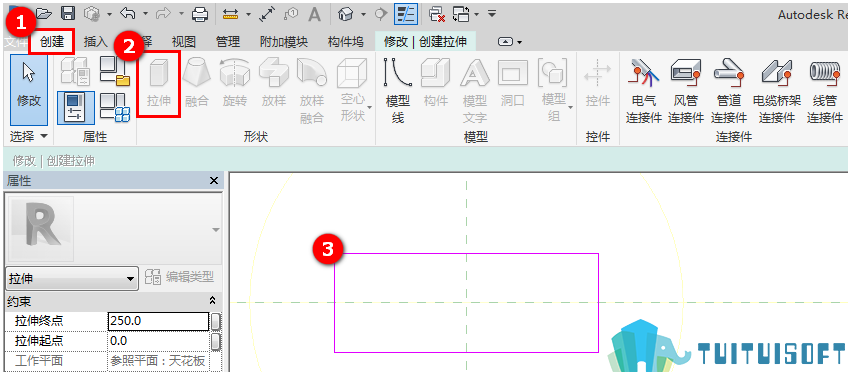Click the 拉伸终点 value field 250.0
The height and width of the screenshot is (375, 852).
point(158,321)
